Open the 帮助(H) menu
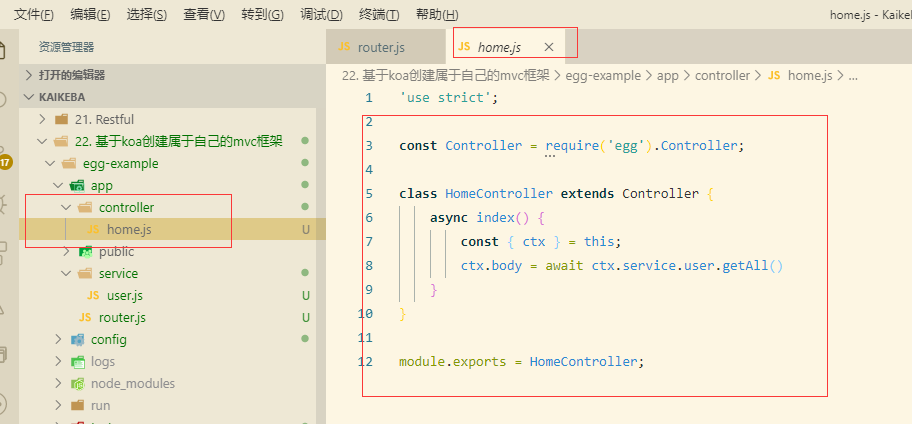Image resolution: width=912 pixels, height=424 pixels. pyautogui.click(x=437, y=15)
